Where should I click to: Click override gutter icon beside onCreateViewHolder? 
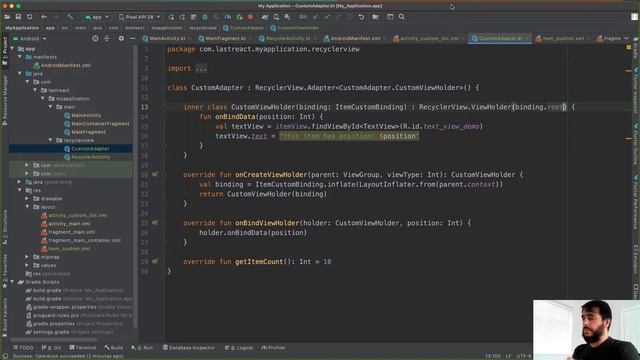155,174
